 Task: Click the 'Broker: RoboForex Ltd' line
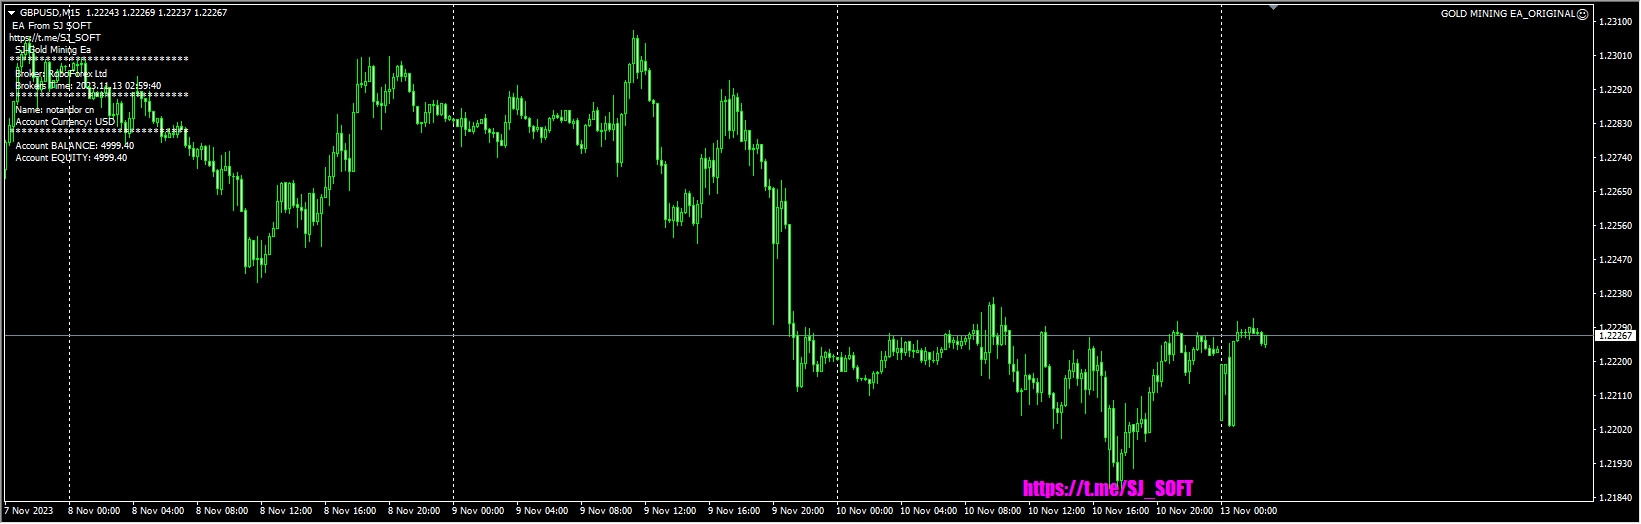coord(61,74)
